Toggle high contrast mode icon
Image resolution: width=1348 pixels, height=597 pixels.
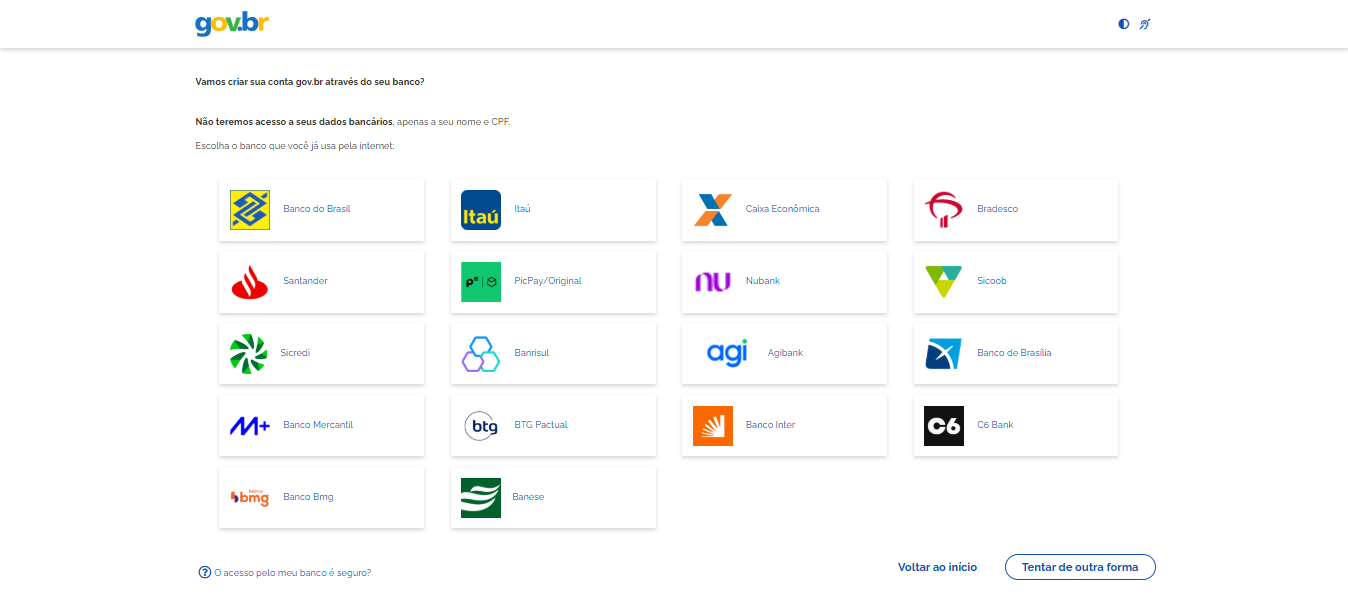[1123, 24]
